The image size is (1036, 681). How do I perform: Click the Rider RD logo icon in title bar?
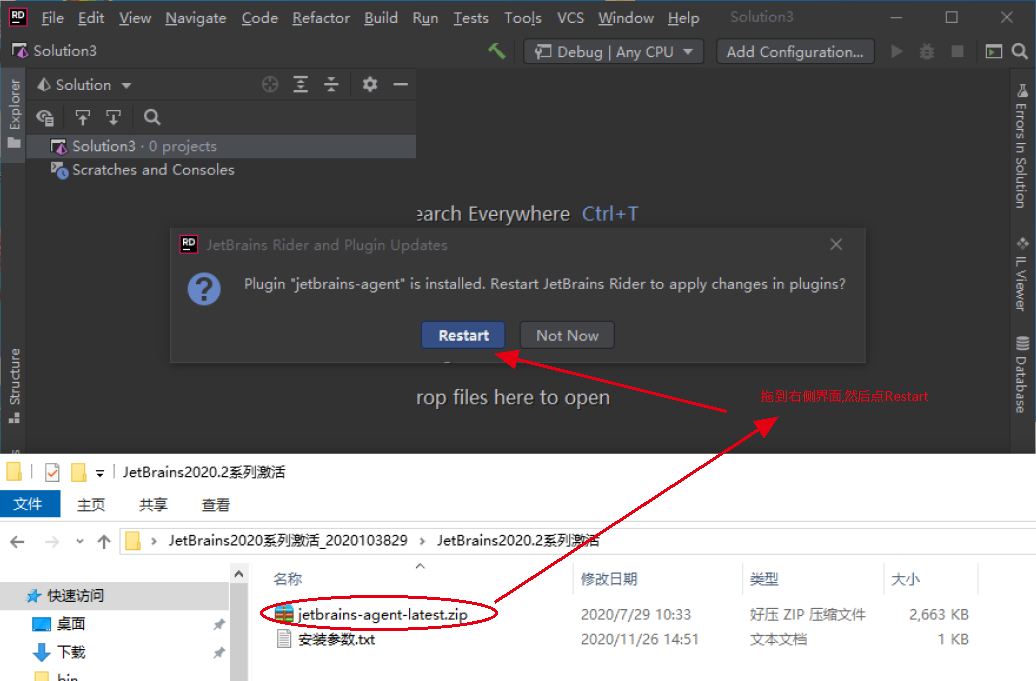point(18,17)
